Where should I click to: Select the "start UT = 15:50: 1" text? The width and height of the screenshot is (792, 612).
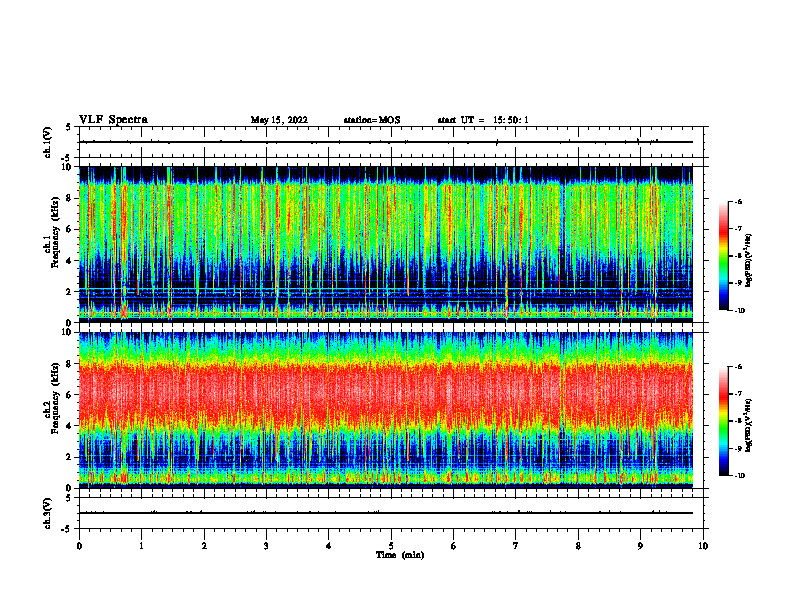[x=483, y=120]
